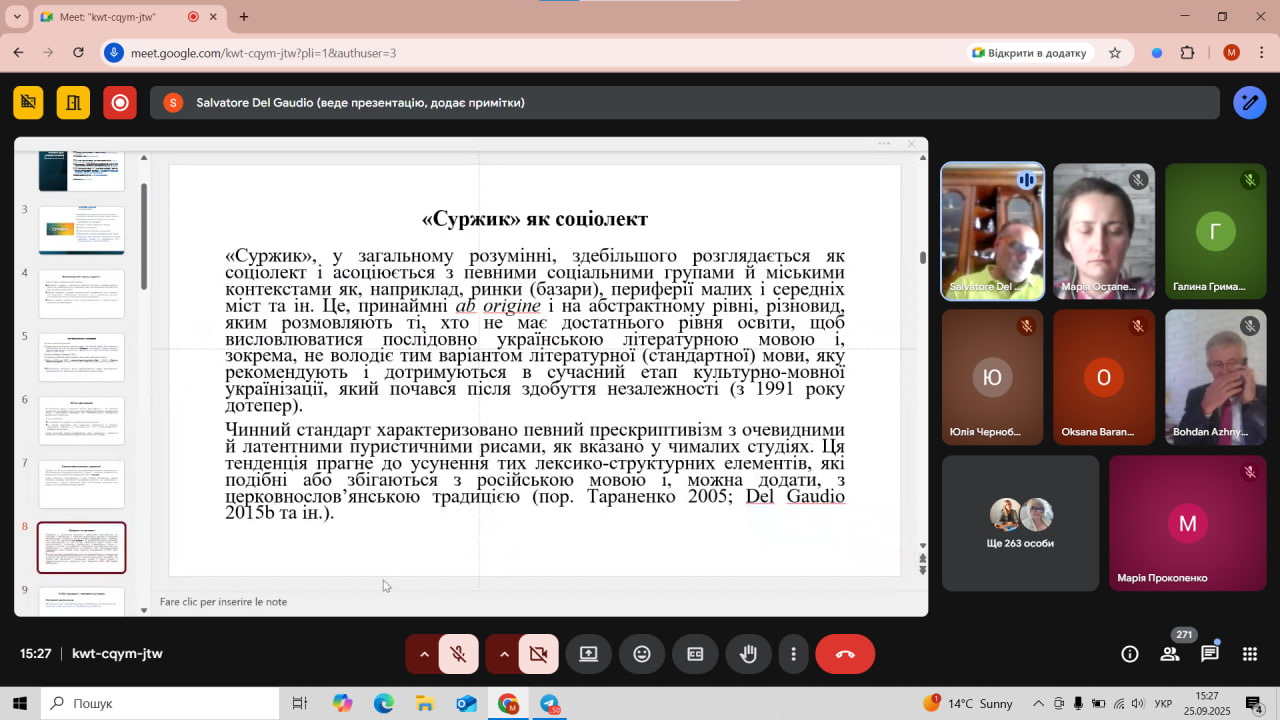This screenshot has width=1280, height=720.
Task: Turn on closed captions
Action: [694, 654]
